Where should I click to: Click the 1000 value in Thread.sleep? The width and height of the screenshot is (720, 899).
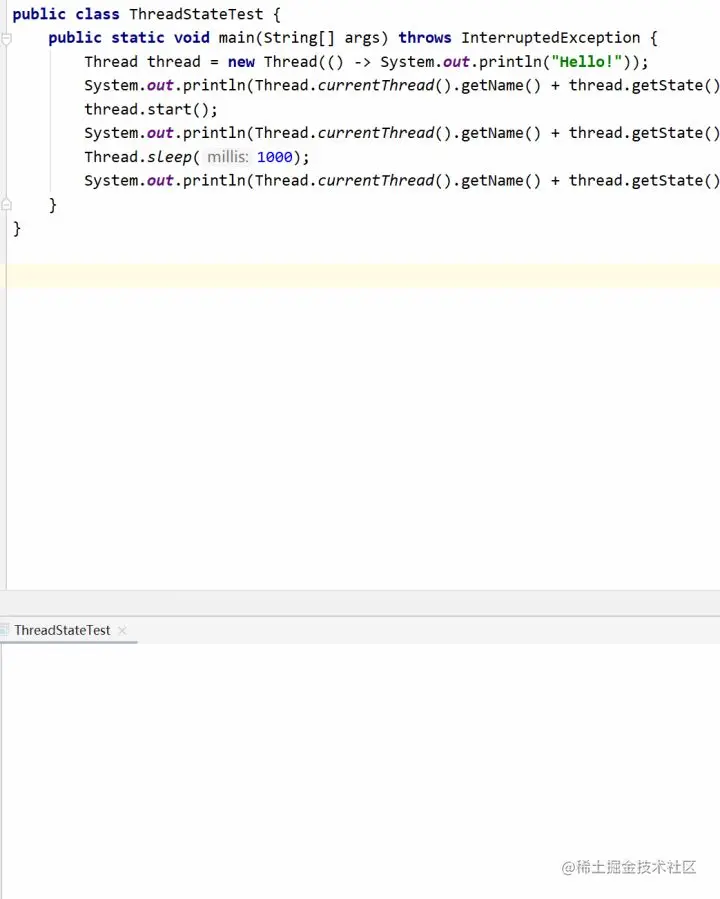point(275,157)
